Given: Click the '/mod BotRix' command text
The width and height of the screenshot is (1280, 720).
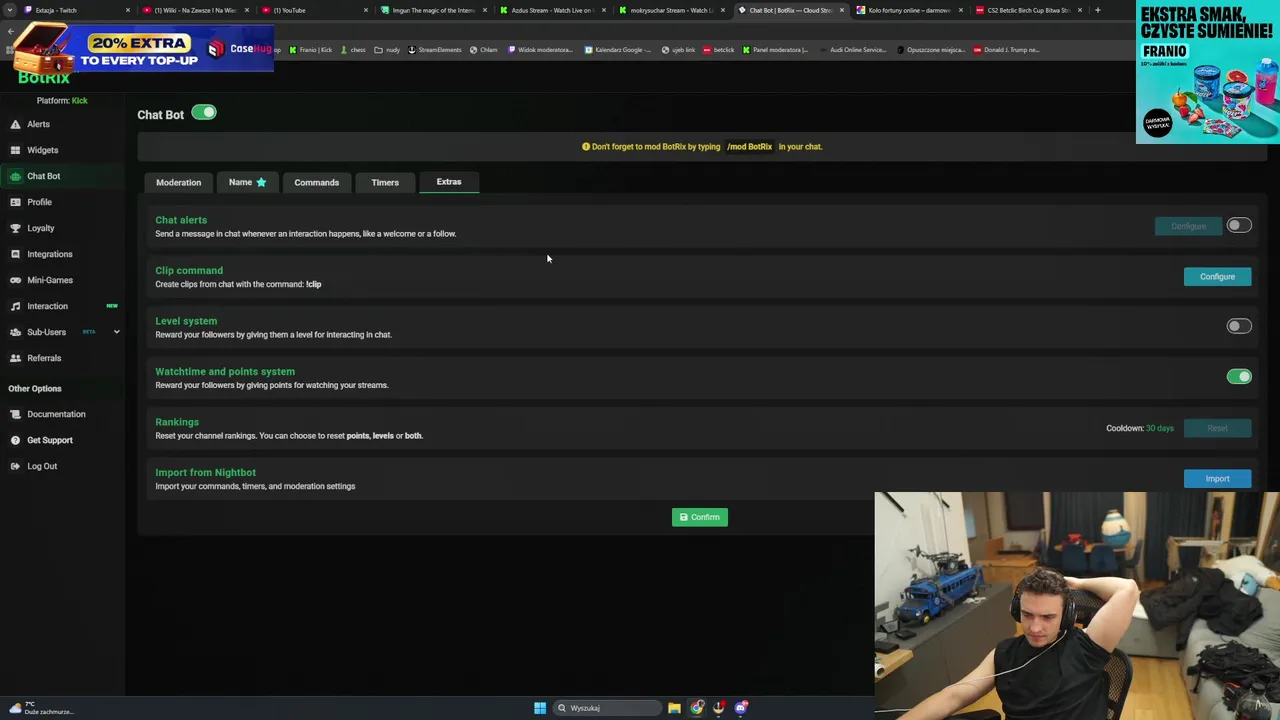Looking at the screenshot, I should click(750, 147).
